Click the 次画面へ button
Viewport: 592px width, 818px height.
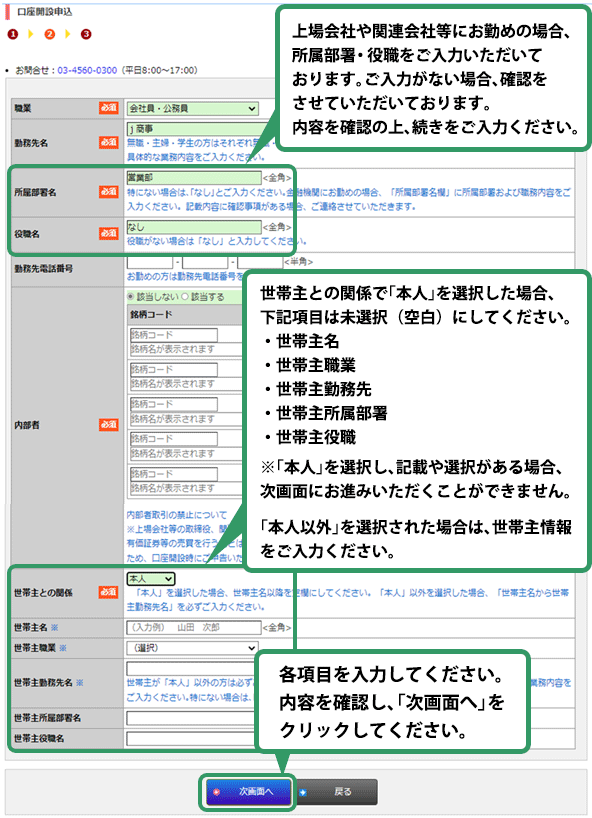click(248, 792)
